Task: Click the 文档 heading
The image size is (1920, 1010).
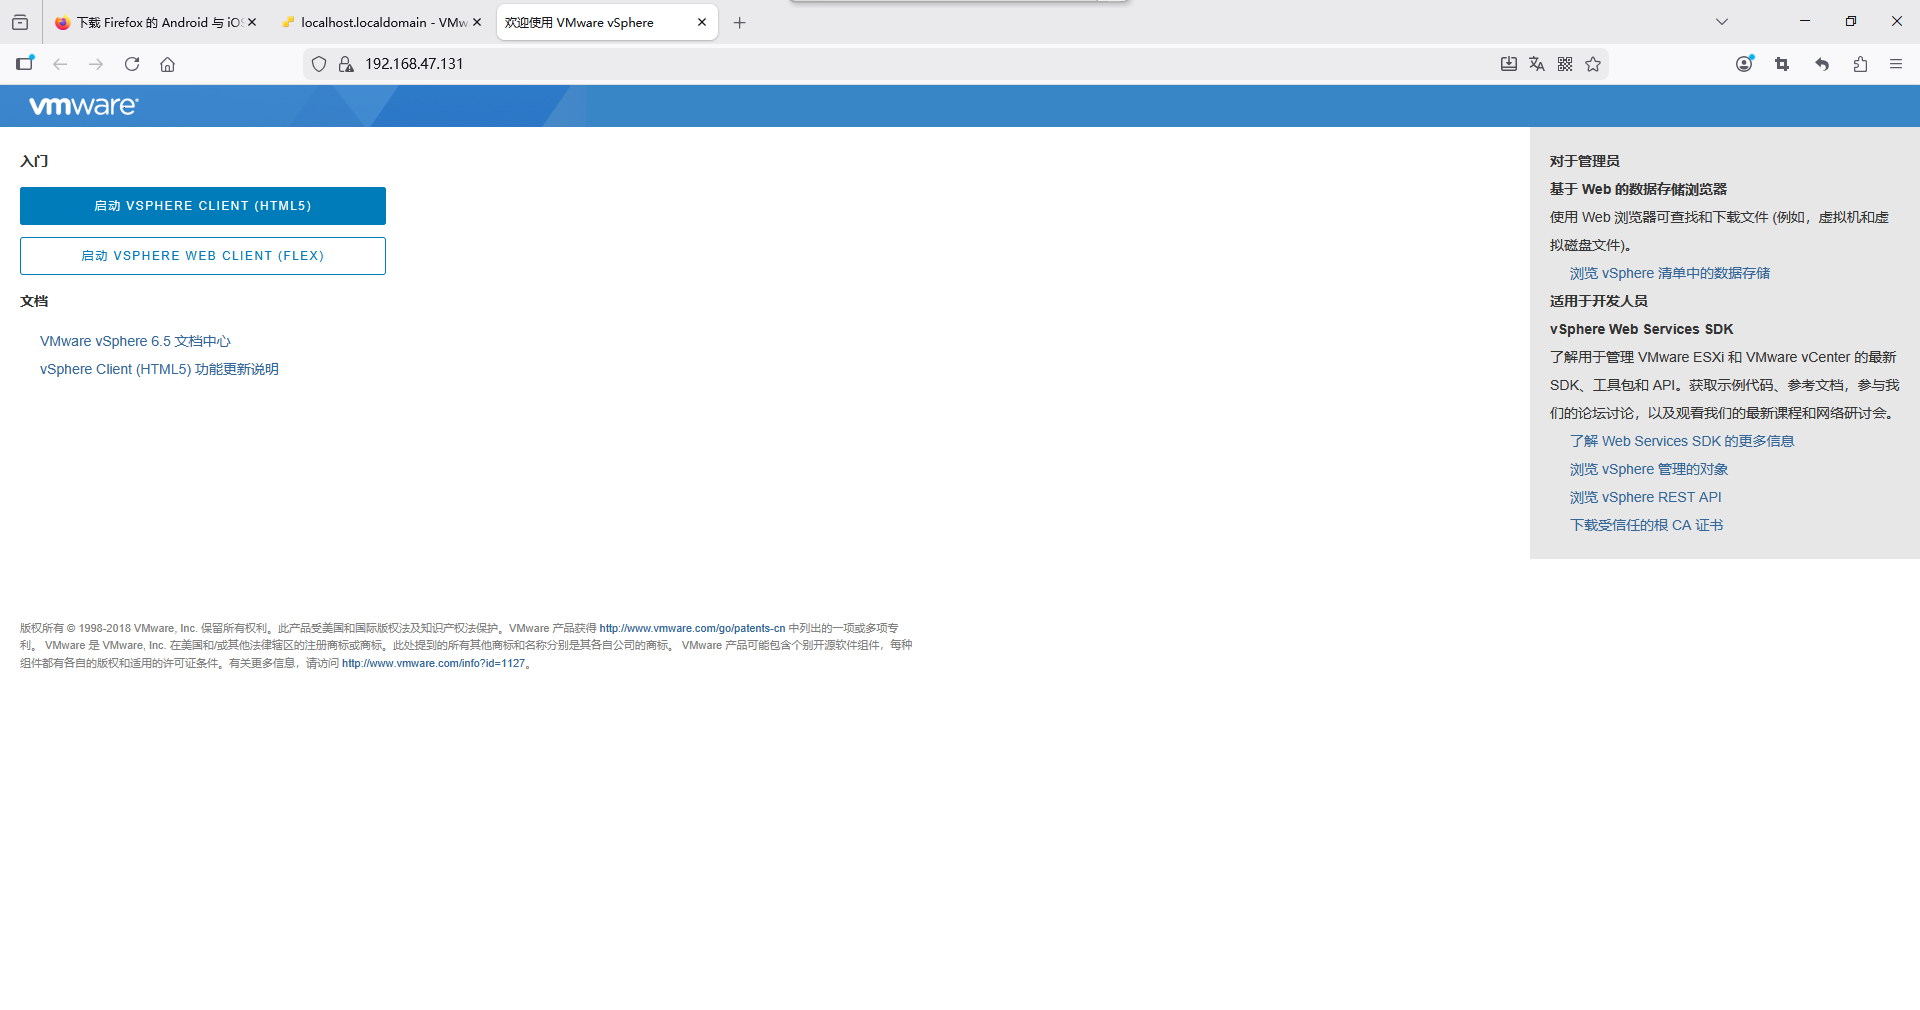Action: 34,301
